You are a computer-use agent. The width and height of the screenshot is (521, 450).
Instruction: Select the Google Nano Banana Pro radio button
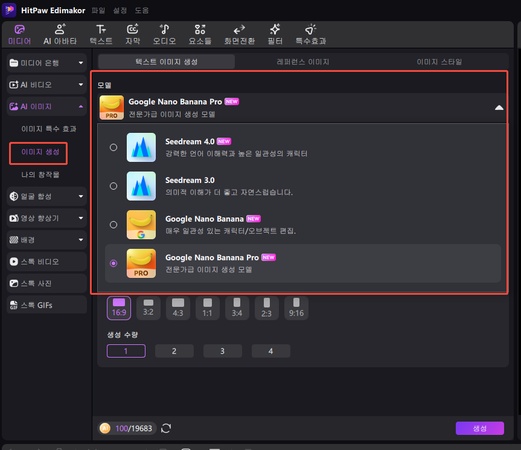click(113, 263)
